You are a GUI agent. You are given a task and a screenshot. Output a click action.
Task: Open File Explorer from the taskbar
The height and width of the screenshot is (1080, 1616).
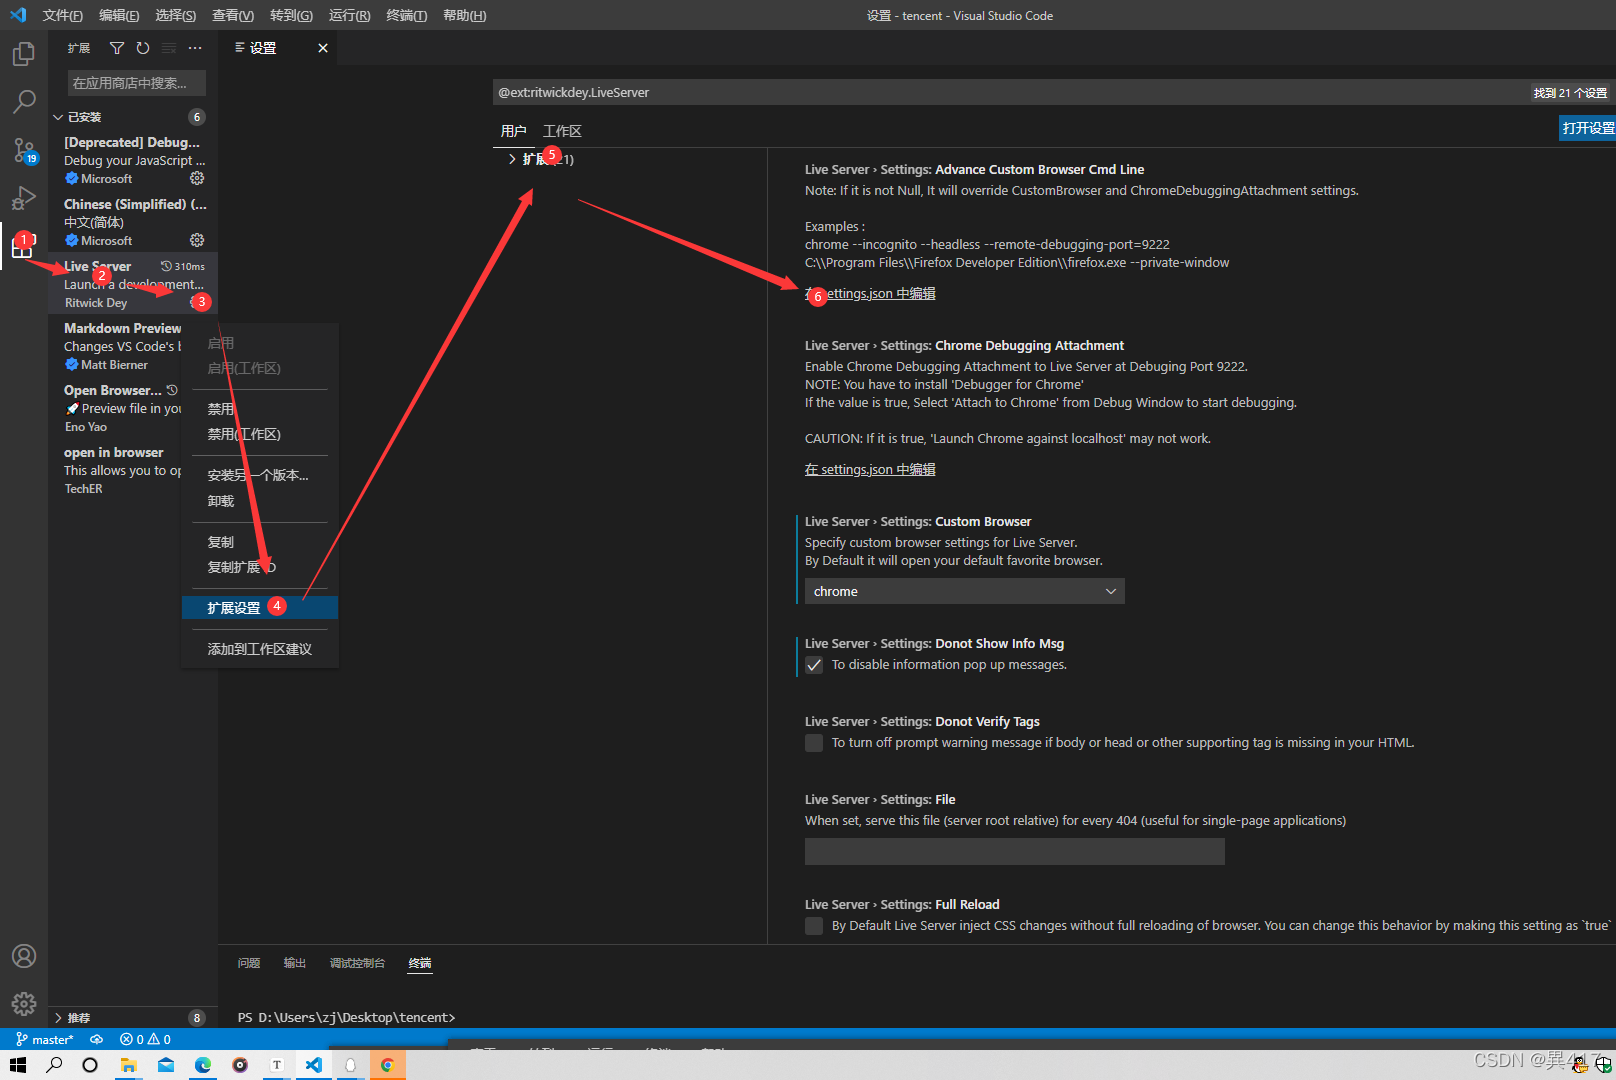(x=129, y=1065)
